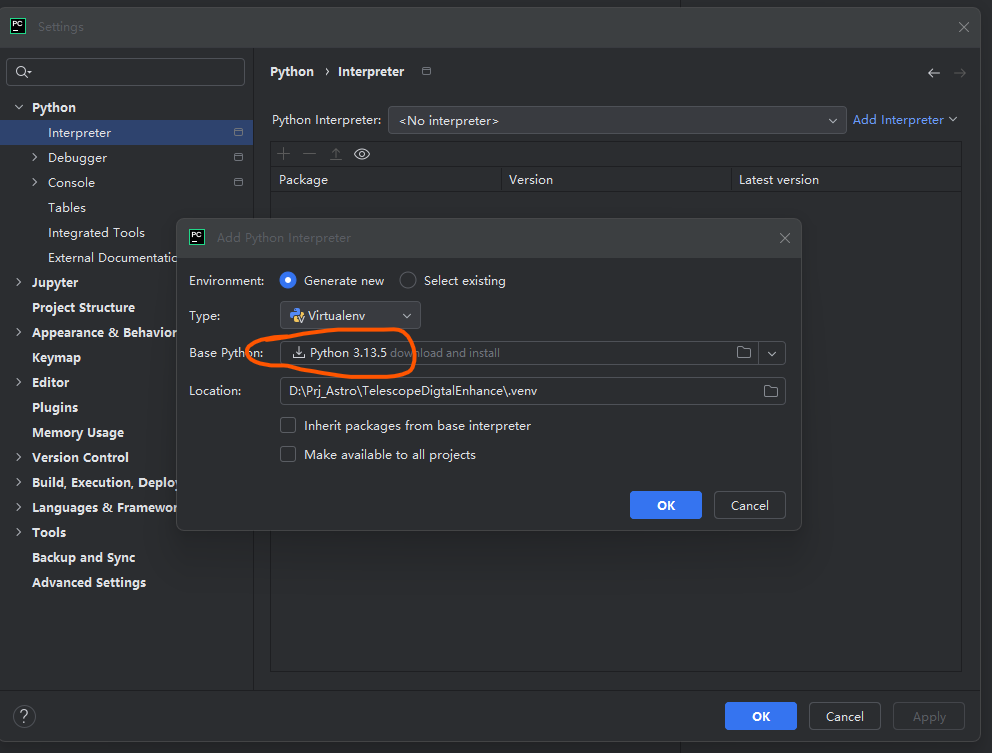The image size is (992, 753).
Task: Open the Python Interpreter No interpreter dropdown
Action: pyautogui.click(x=617, y=120)
